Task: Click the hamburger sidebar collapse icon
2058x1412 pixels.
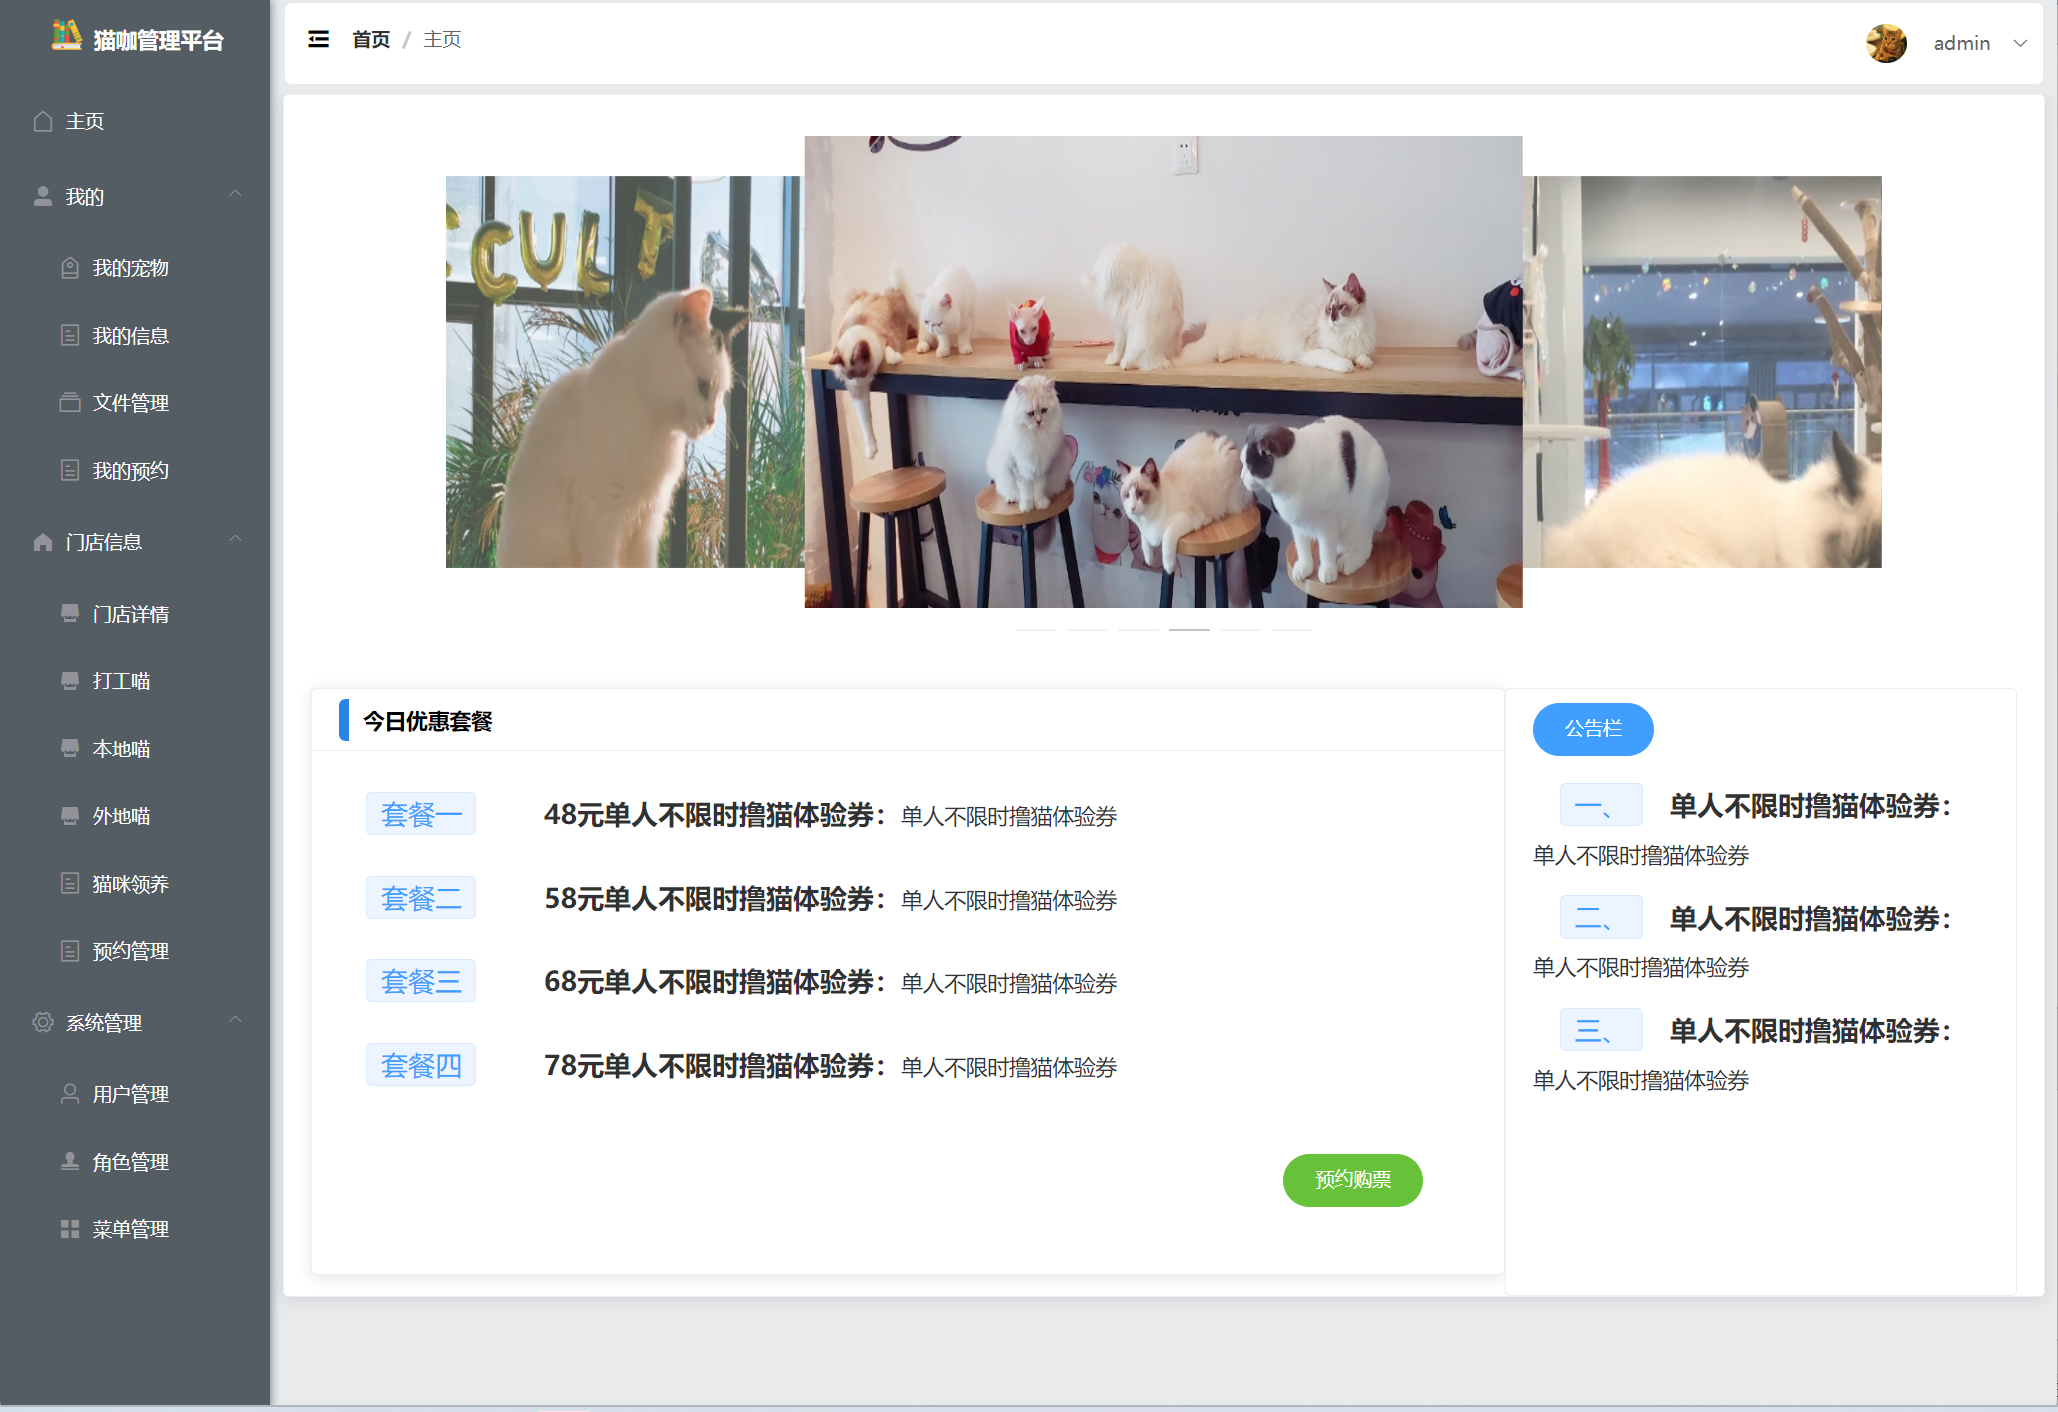Action: pyautogui.click(x=318, y=39)
